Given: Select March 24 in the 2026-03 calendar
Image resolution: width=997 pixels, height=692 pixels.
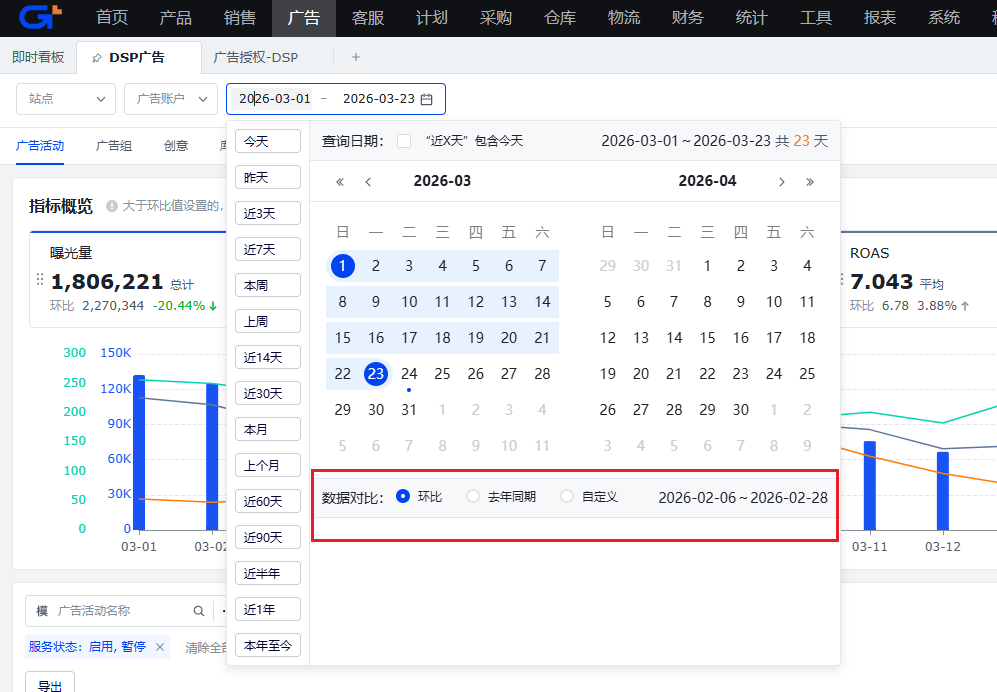Looking at the screenshot, I should coord(409,374).
